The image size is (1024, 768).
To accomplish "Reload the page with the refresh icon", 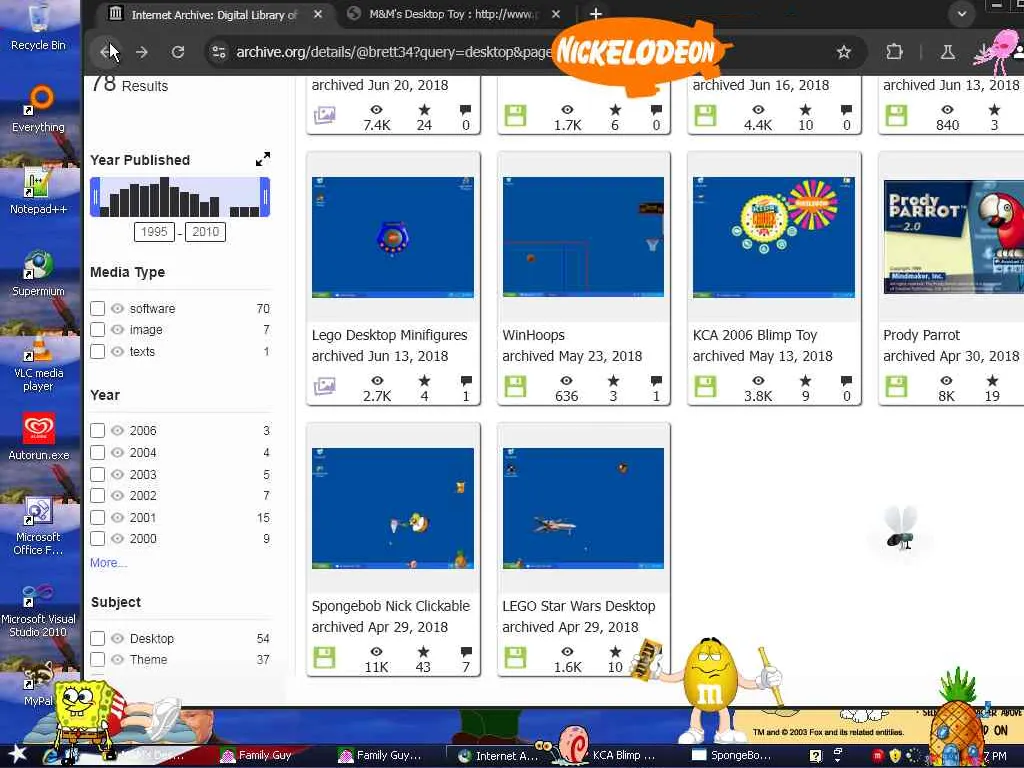I will point(178,52).
